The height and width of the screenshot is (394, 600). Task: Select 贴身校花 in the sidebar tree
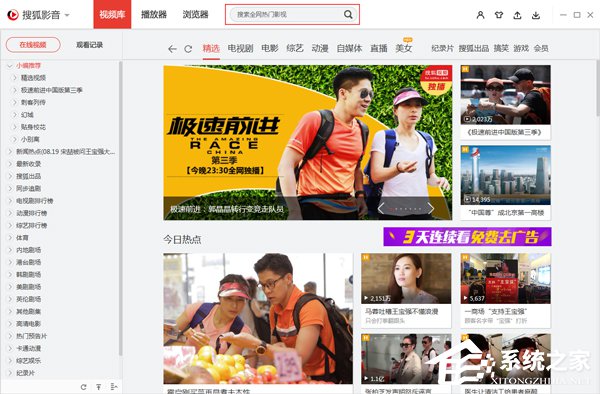point(33,127)
